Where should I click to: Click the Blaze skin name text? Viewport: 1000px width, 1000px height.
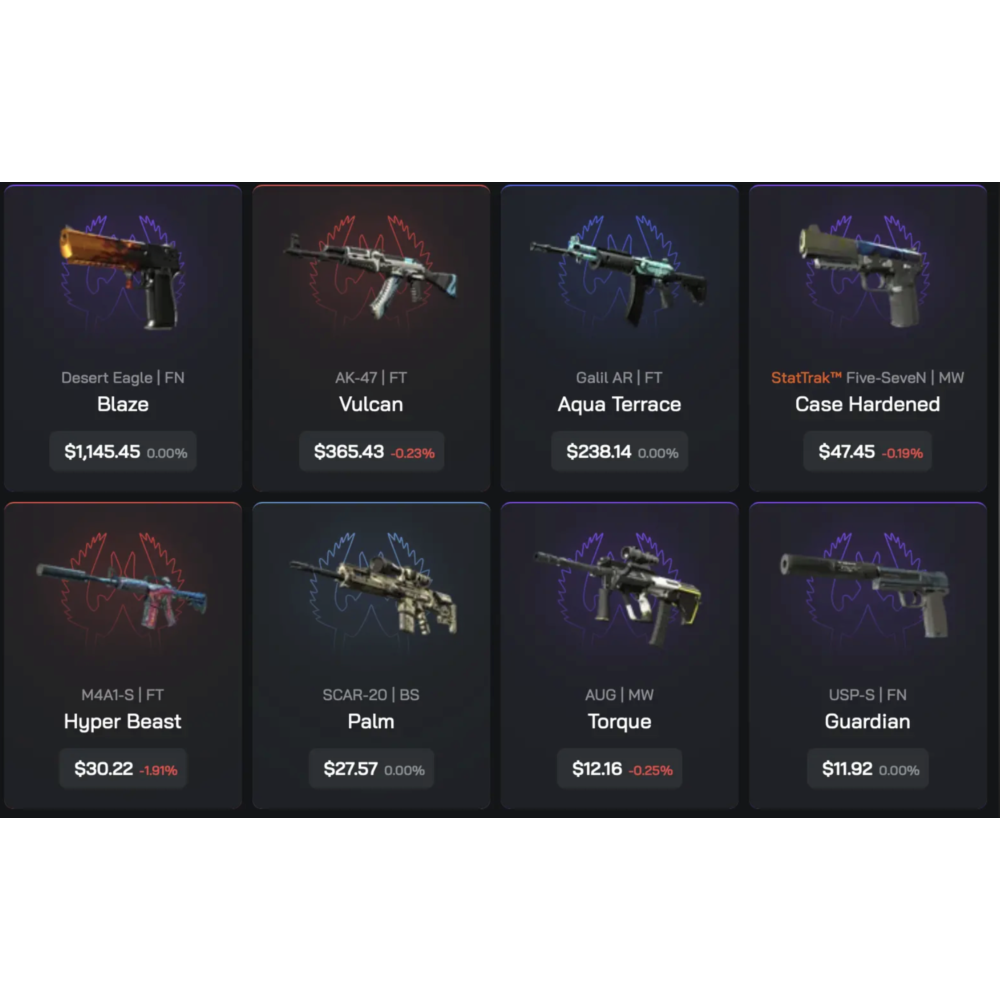pos(122,404)
